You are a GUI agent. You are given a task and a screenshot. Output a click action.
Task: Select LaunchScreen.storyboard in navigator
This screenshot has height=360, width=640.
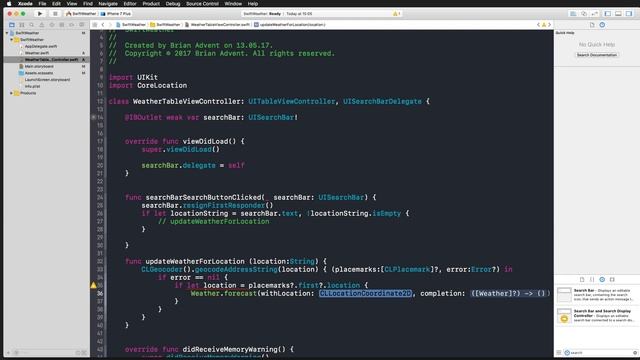point(47,80)
